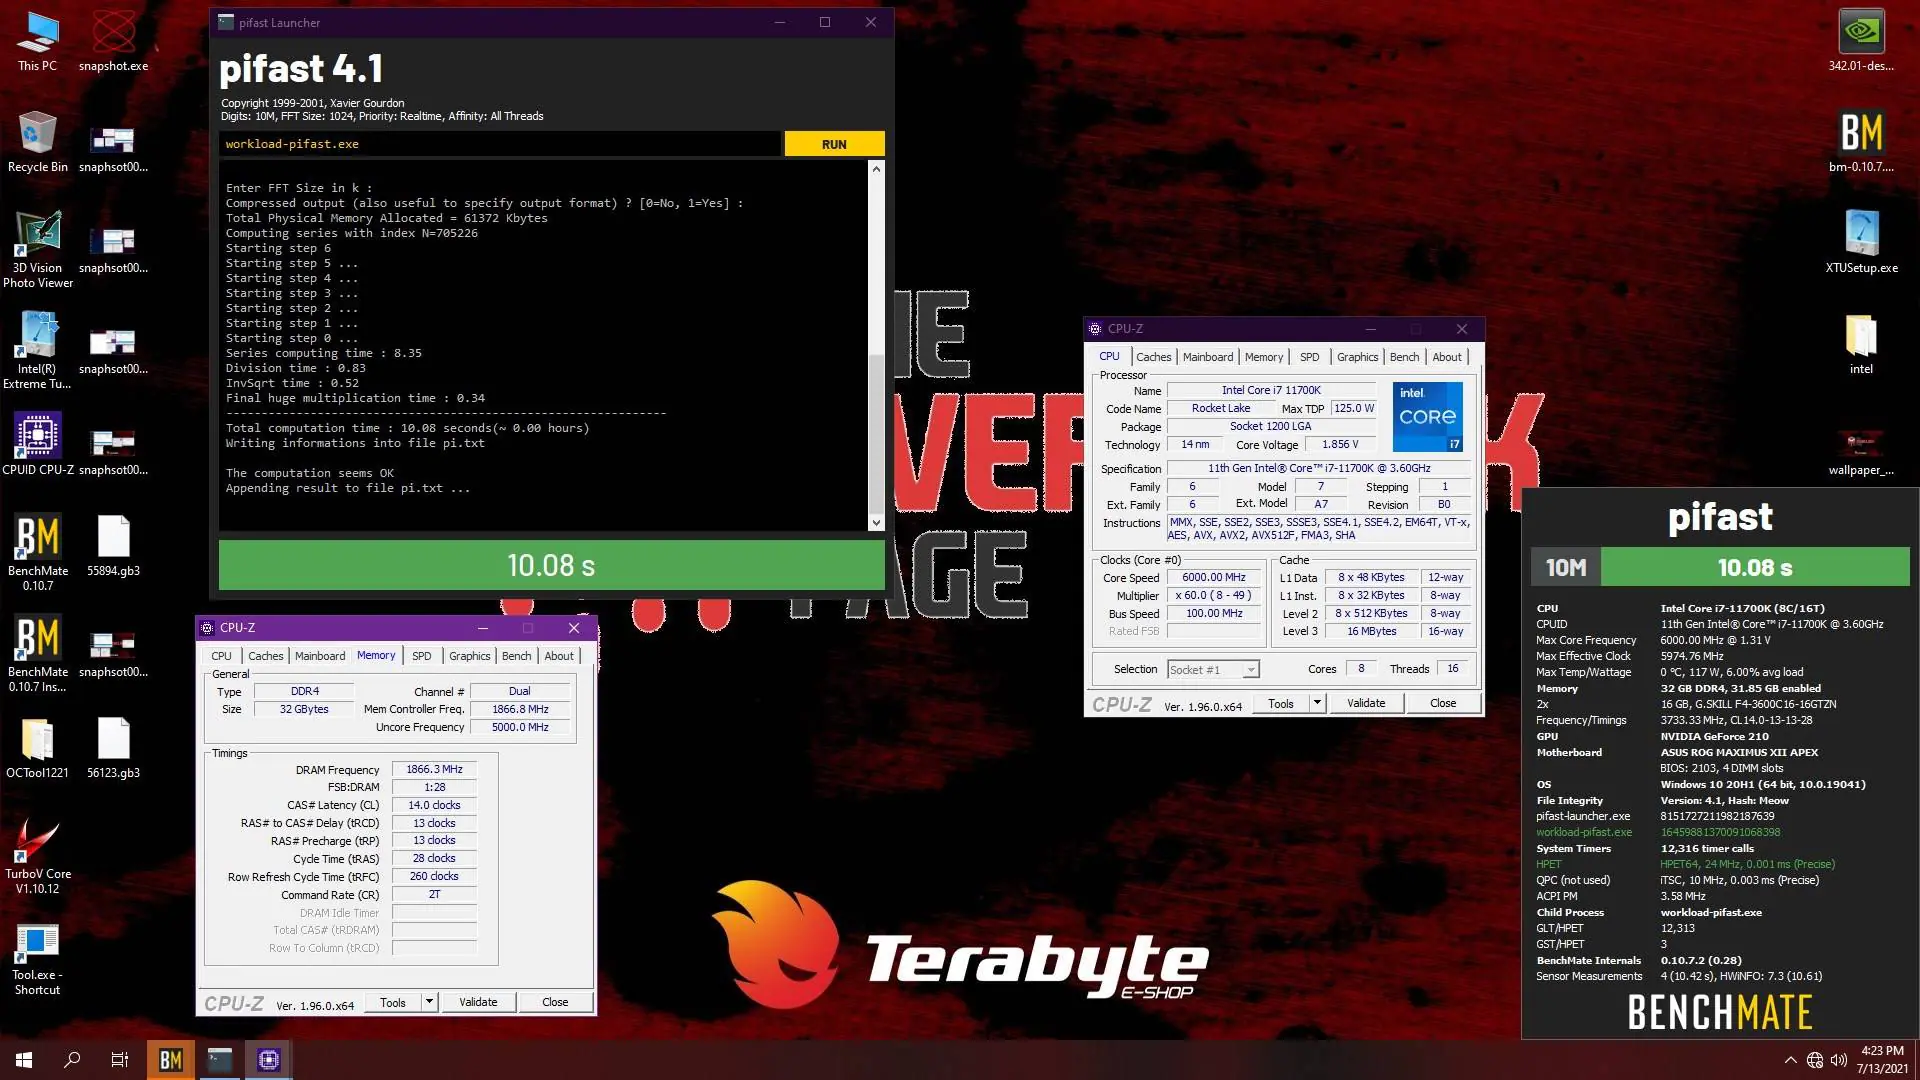Open the Tools dropdown arrow in CPU tab CPU-Z window
The image size is (1920, 1080).
pyautogui.click(x=1317, y=703)
